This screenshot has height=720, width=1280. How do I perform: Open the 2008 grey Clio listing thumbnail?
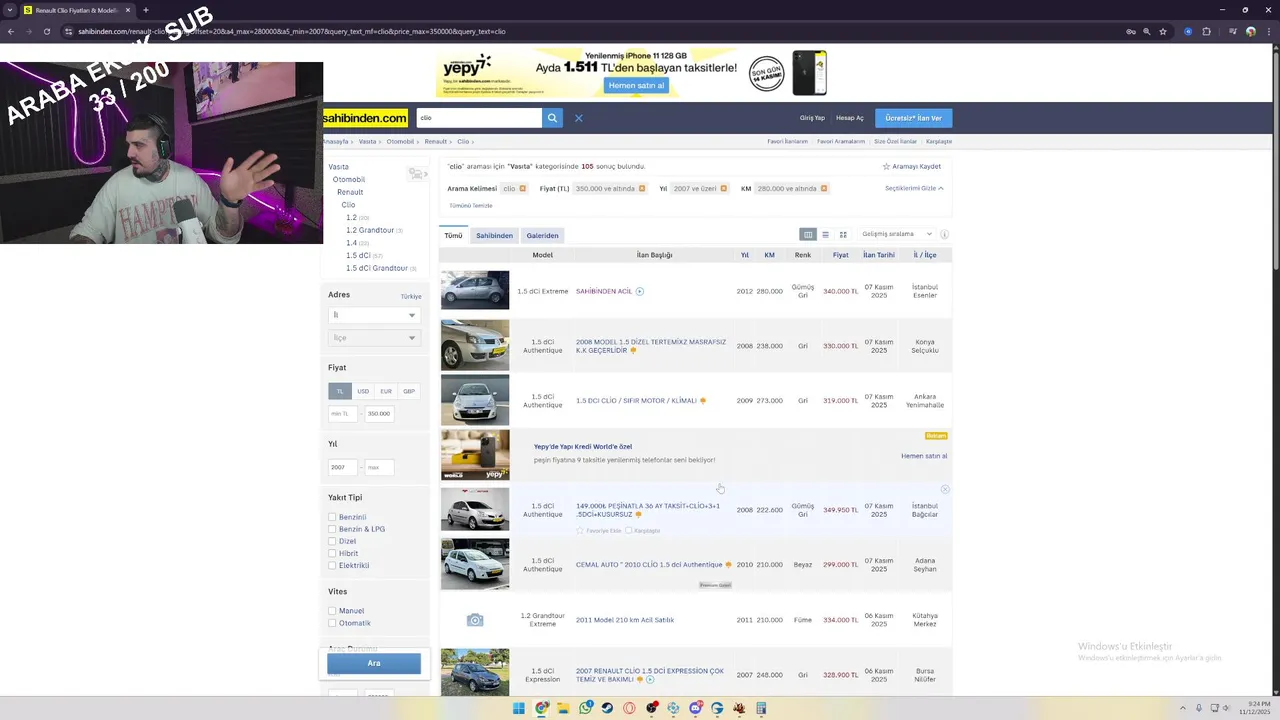475,345
